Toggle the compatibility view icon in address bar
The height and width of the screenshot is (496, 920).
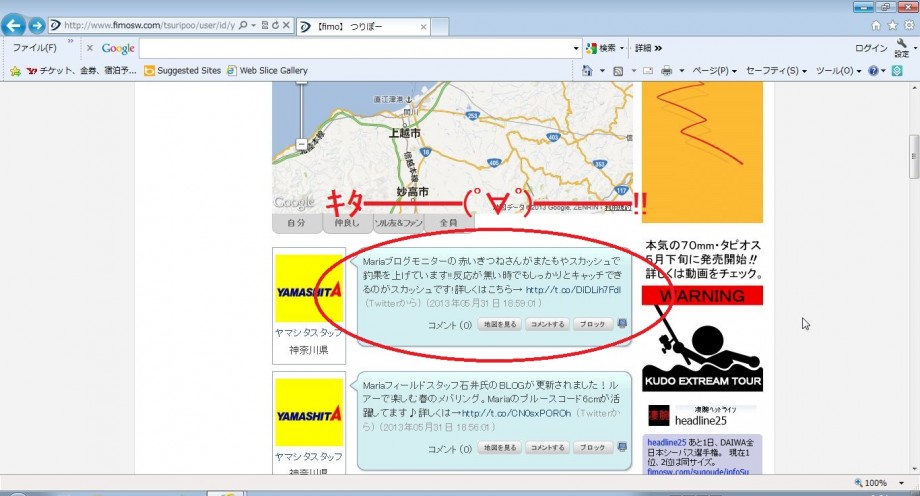tap(265, 25)
